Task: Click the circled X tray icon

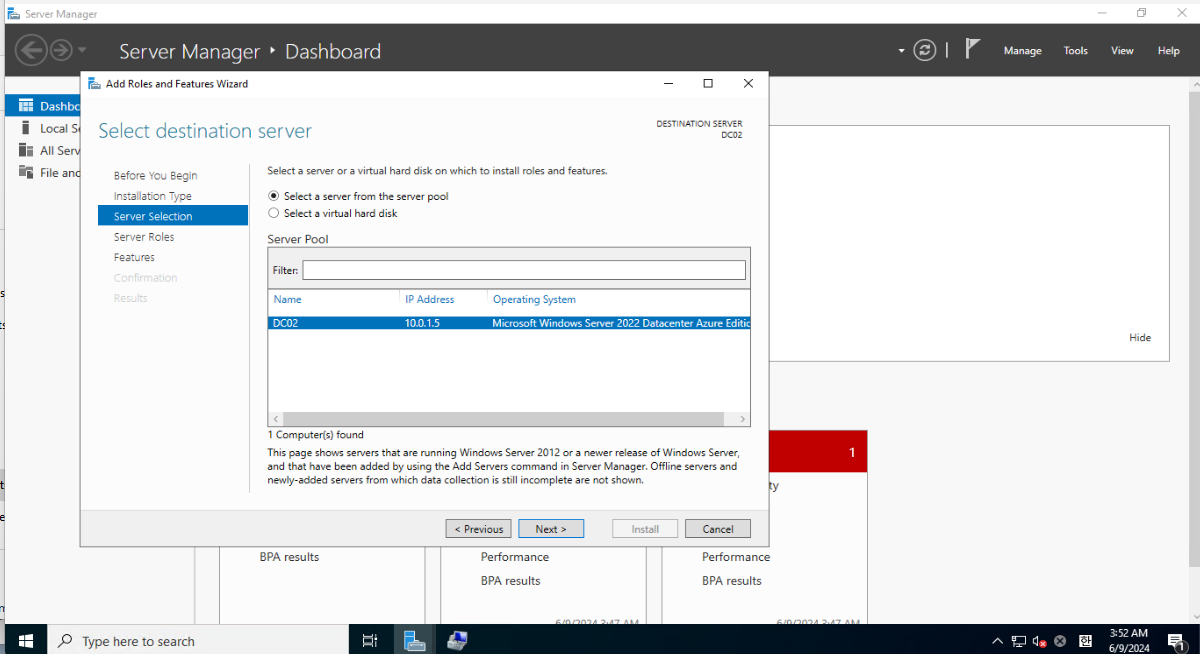Action: (1060, 641)
